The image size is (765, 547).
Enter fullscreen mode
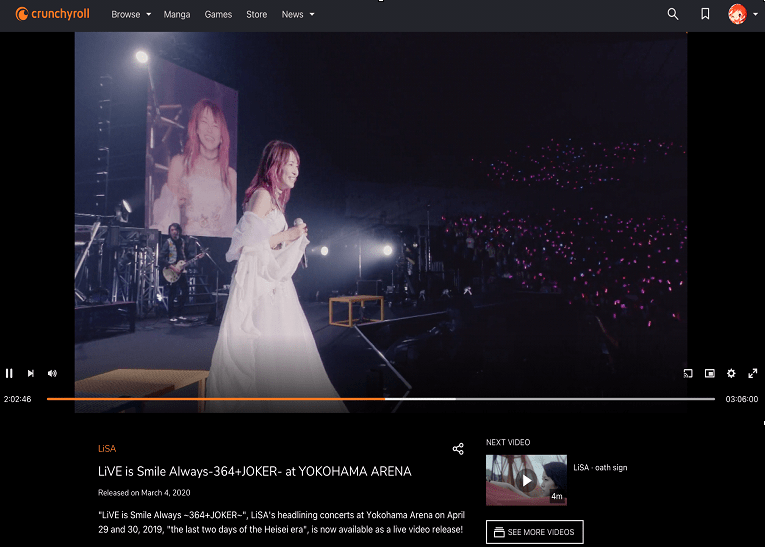[753, 373]
